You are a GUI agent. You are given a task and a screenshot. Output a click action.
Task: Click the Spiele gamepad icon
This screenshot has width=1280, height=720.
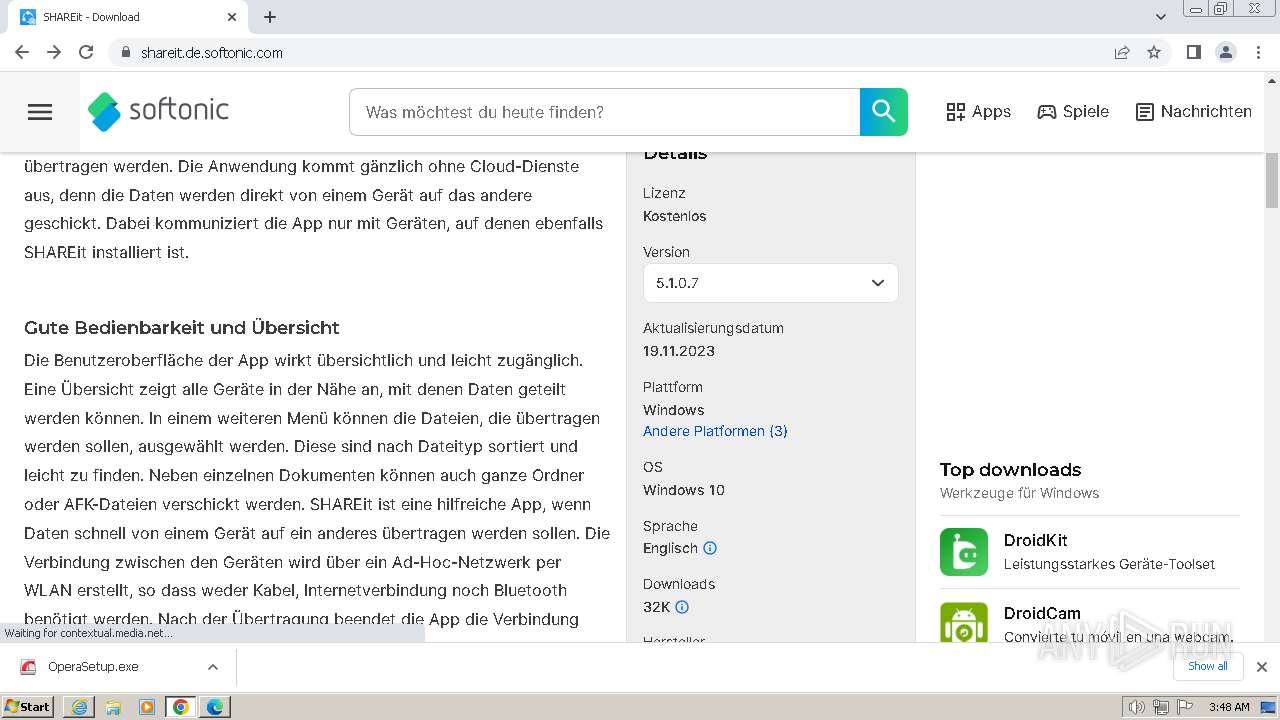click(x=1047, y=112)
